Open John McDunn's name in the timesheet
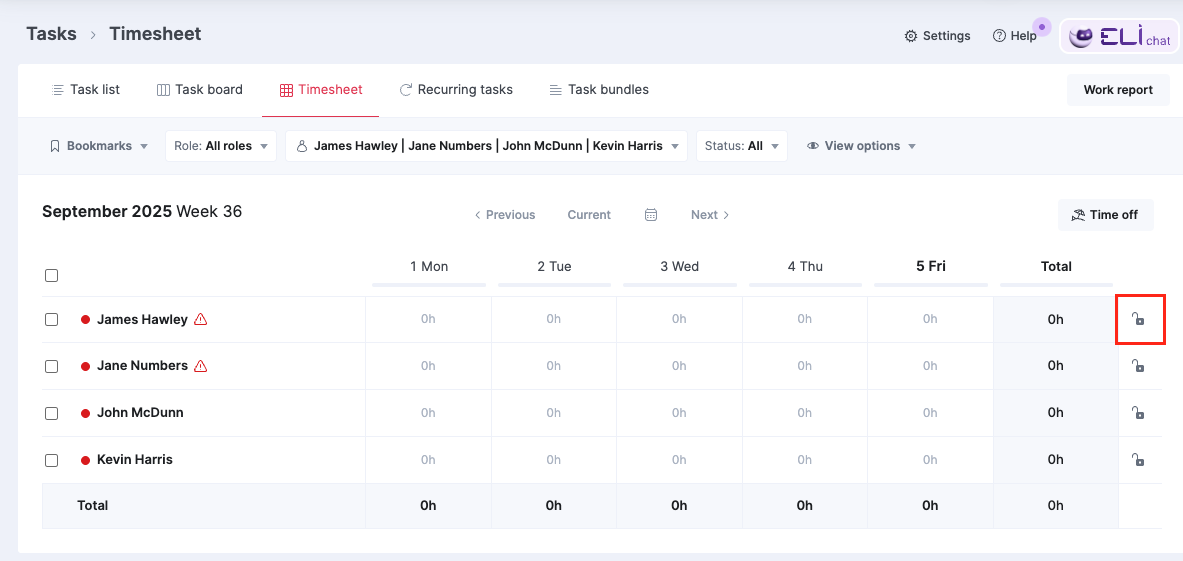The image size is (1183, 561). (x=140, y=413)
